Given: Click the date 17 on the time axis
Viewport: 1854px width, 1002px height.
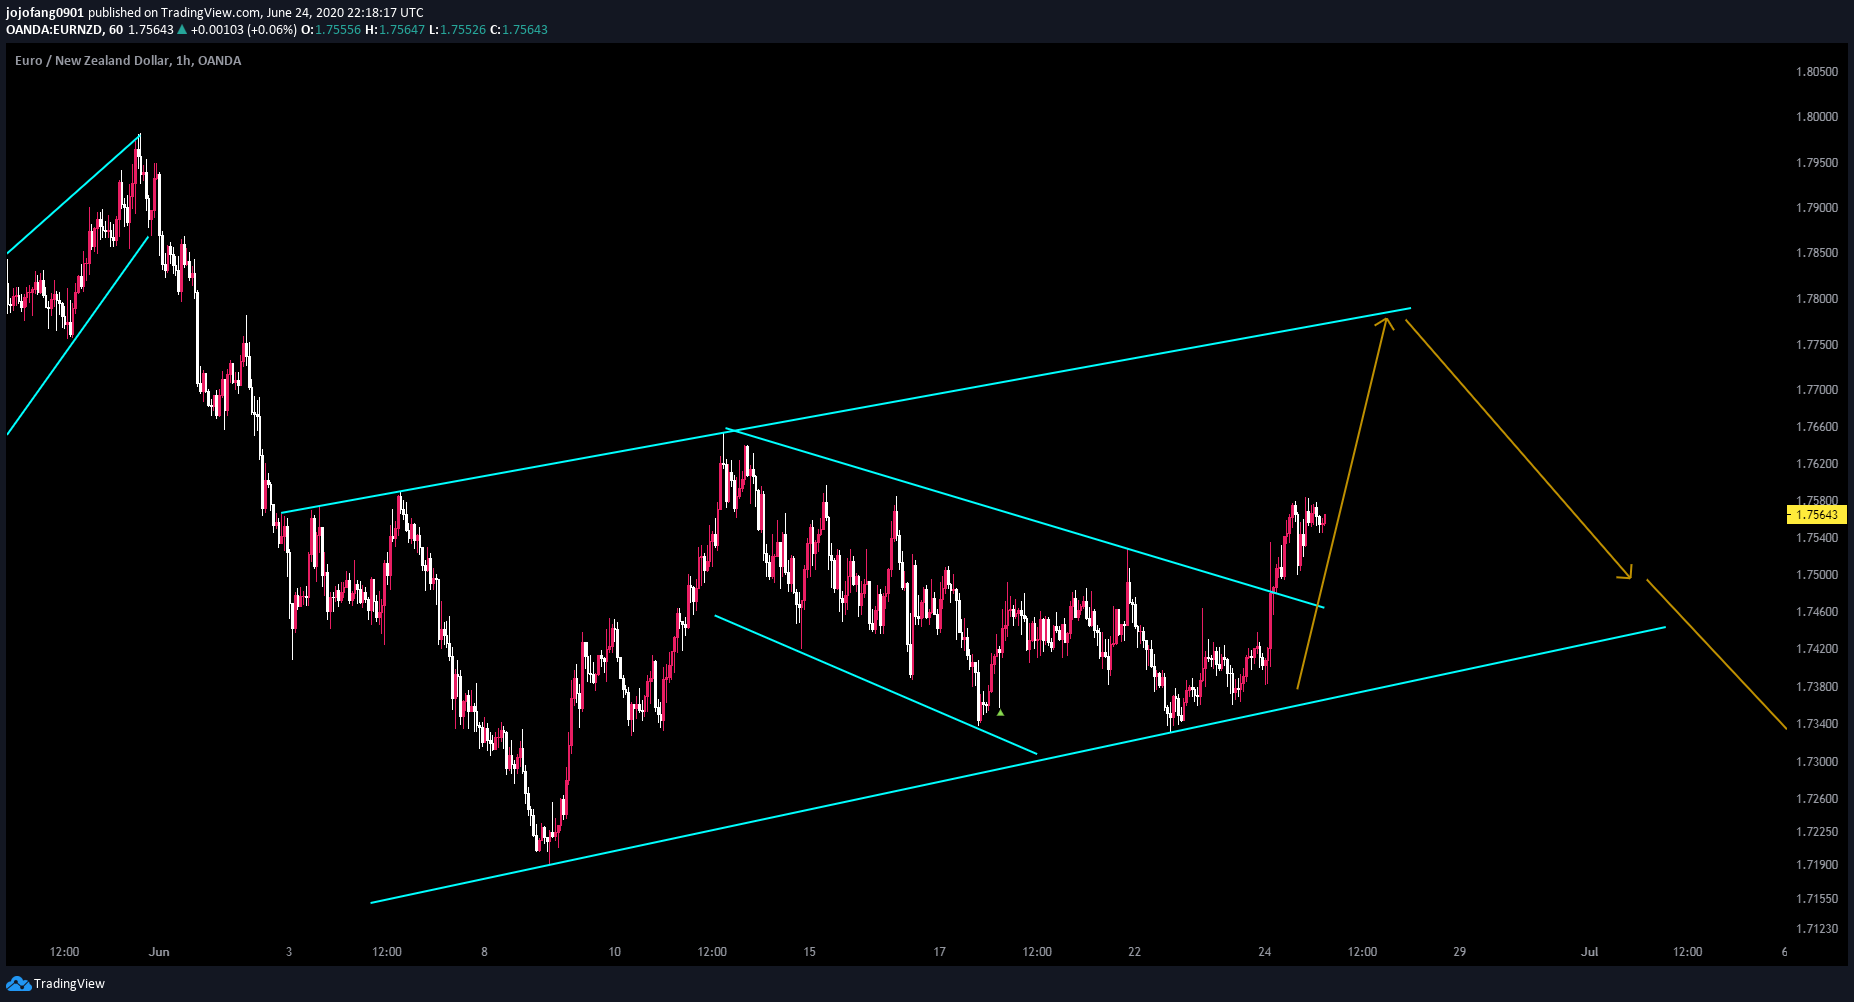Looking at the screenshot, I should point(939,952).
